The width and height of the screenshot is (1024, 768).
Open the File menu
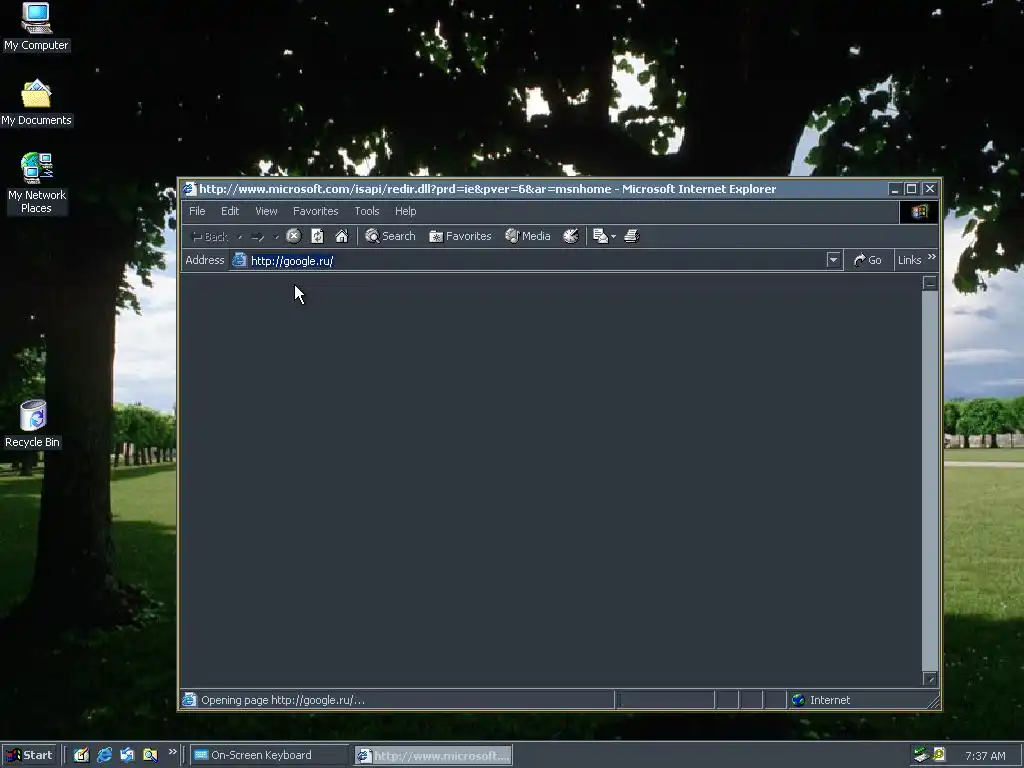click(x=197, y=211)
